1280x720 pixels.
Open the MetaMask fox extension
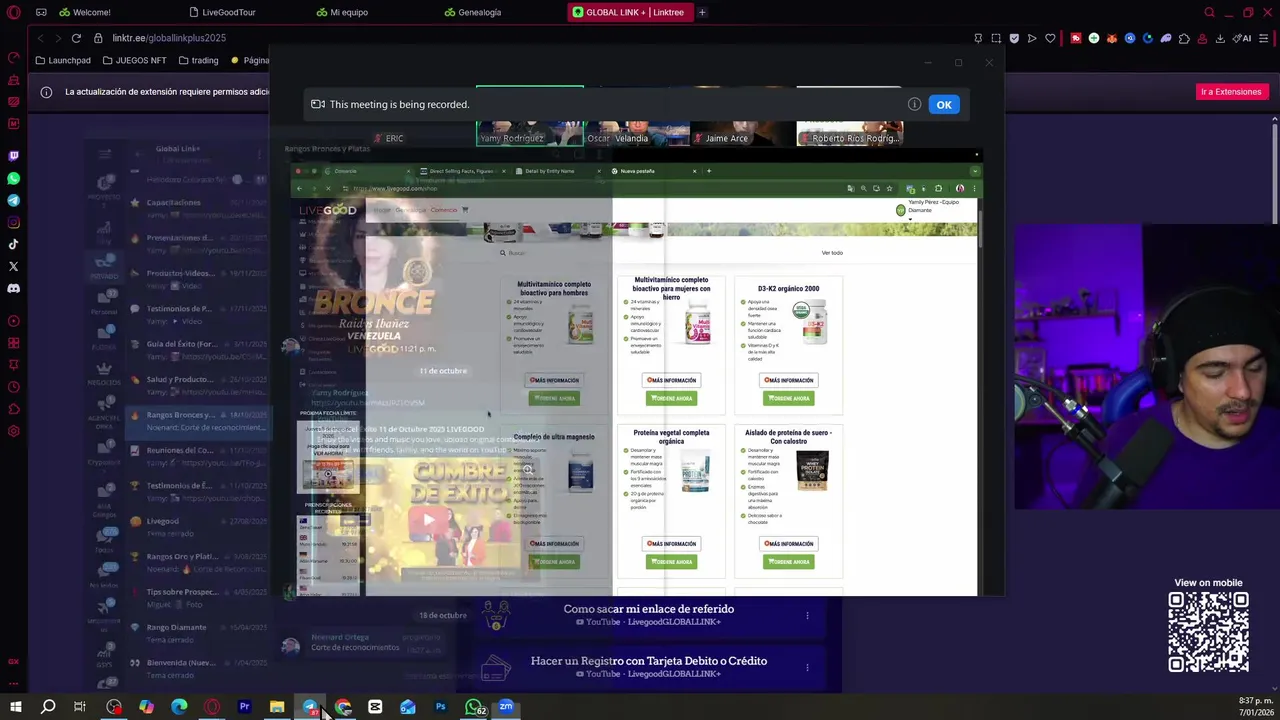tap(1112, 38)
